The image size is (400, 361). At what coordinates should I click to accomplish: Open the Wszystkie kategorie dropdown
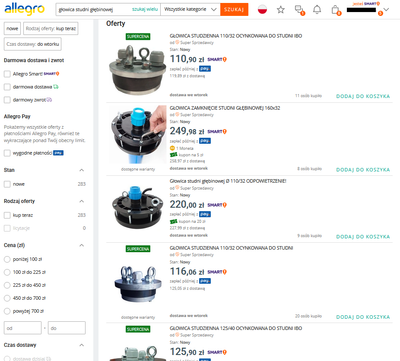pos(190,9)
